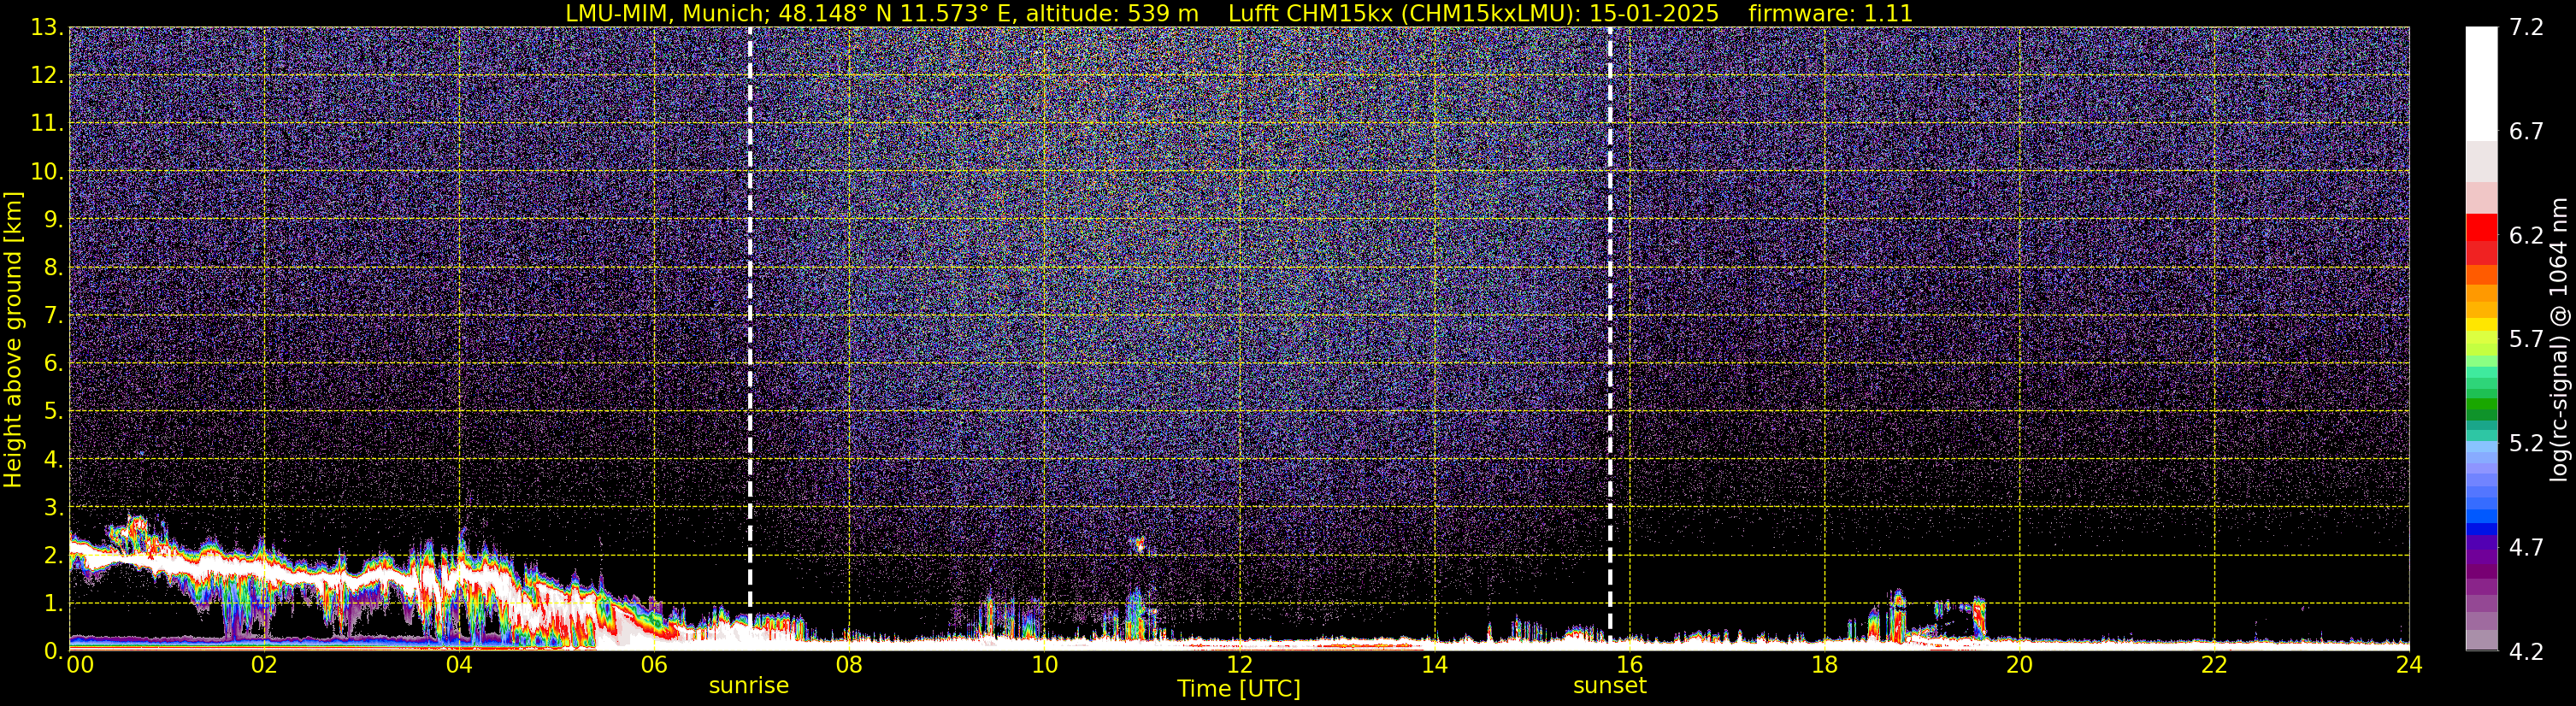Click the 7.2 value on the colorbar
The image size is (2576, 706).
point(2526,27)
